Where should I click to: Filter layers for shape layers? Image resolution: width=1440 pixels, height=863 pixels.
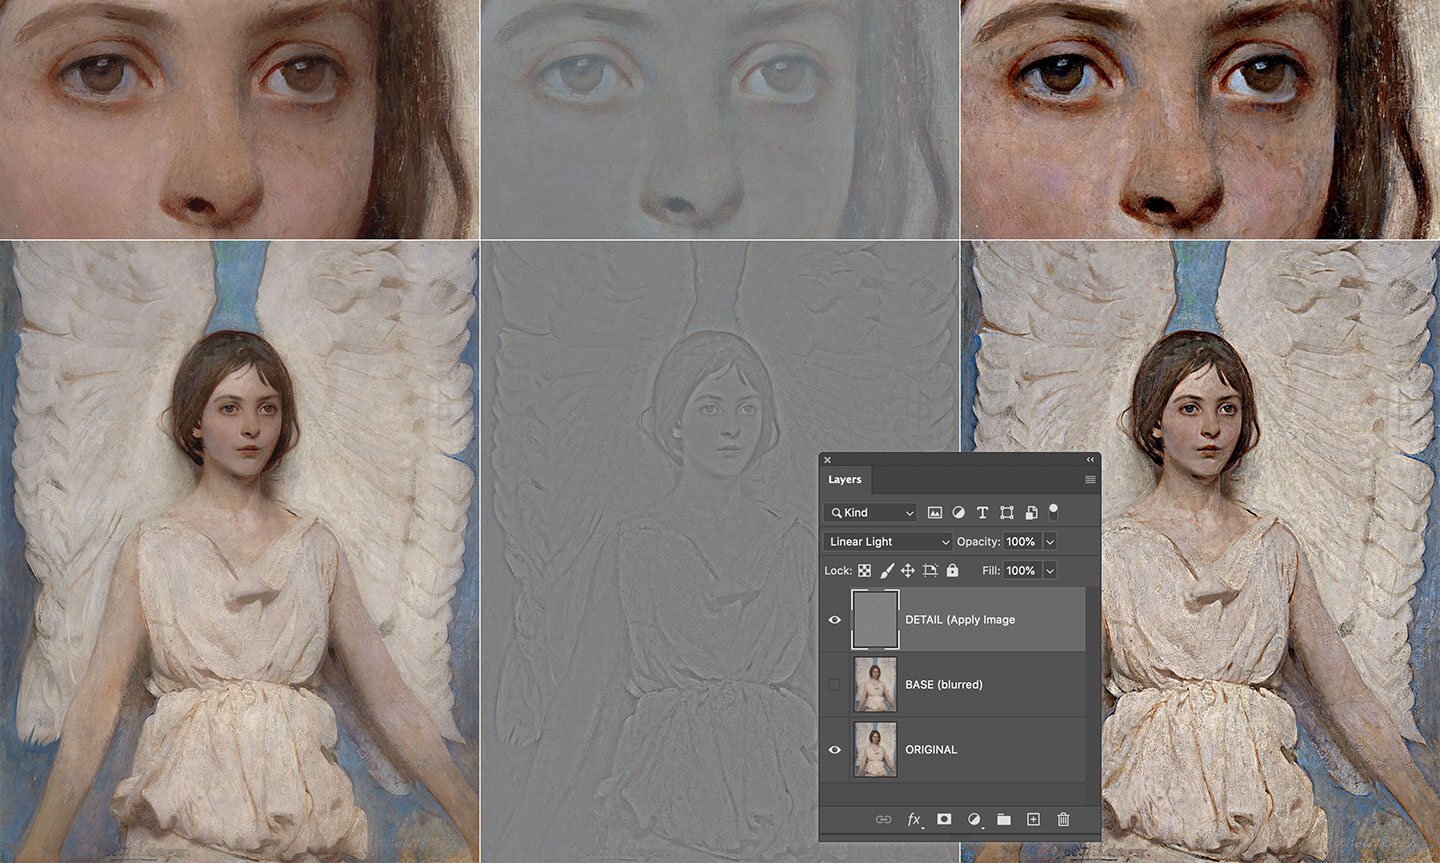(1007, 512)
